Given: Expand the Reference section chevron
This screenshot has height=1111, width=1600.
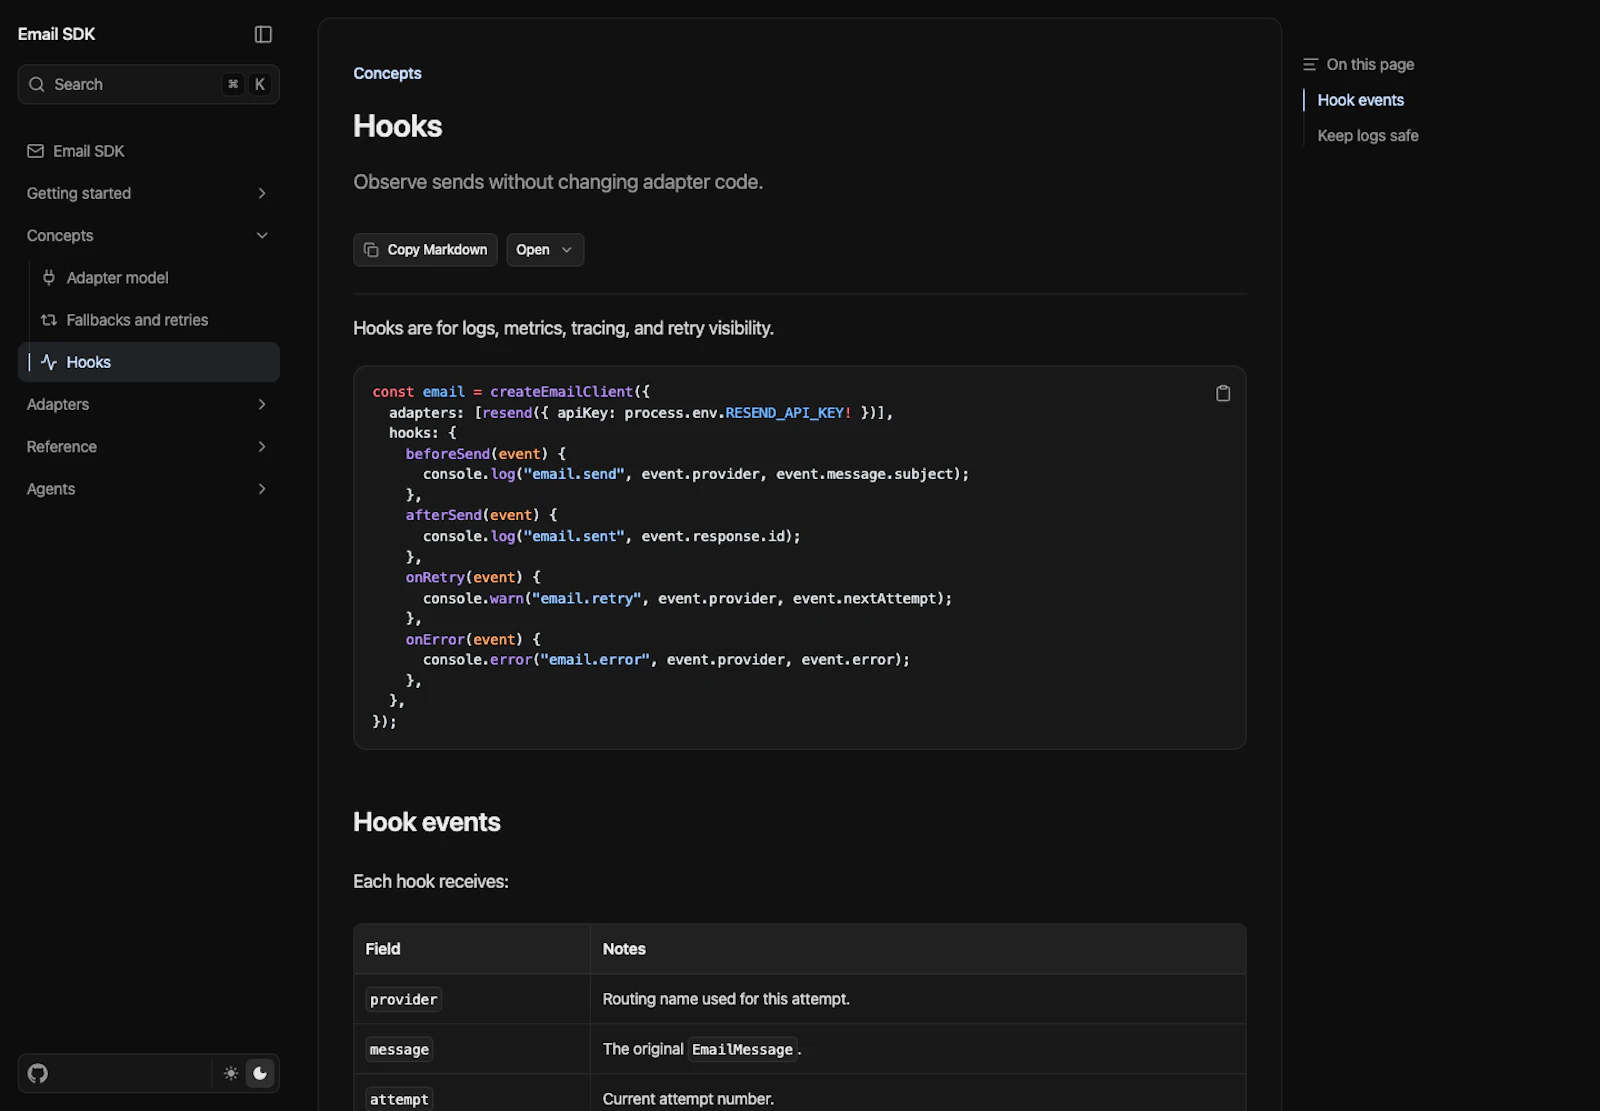Looking at the screenshot, I should pos(262,446).
